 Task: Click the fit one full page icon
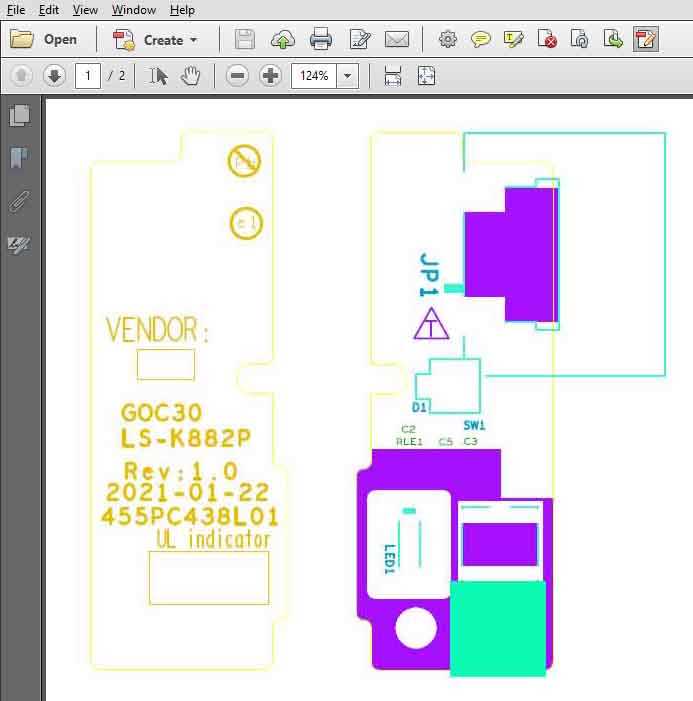(x=426, y=76)
